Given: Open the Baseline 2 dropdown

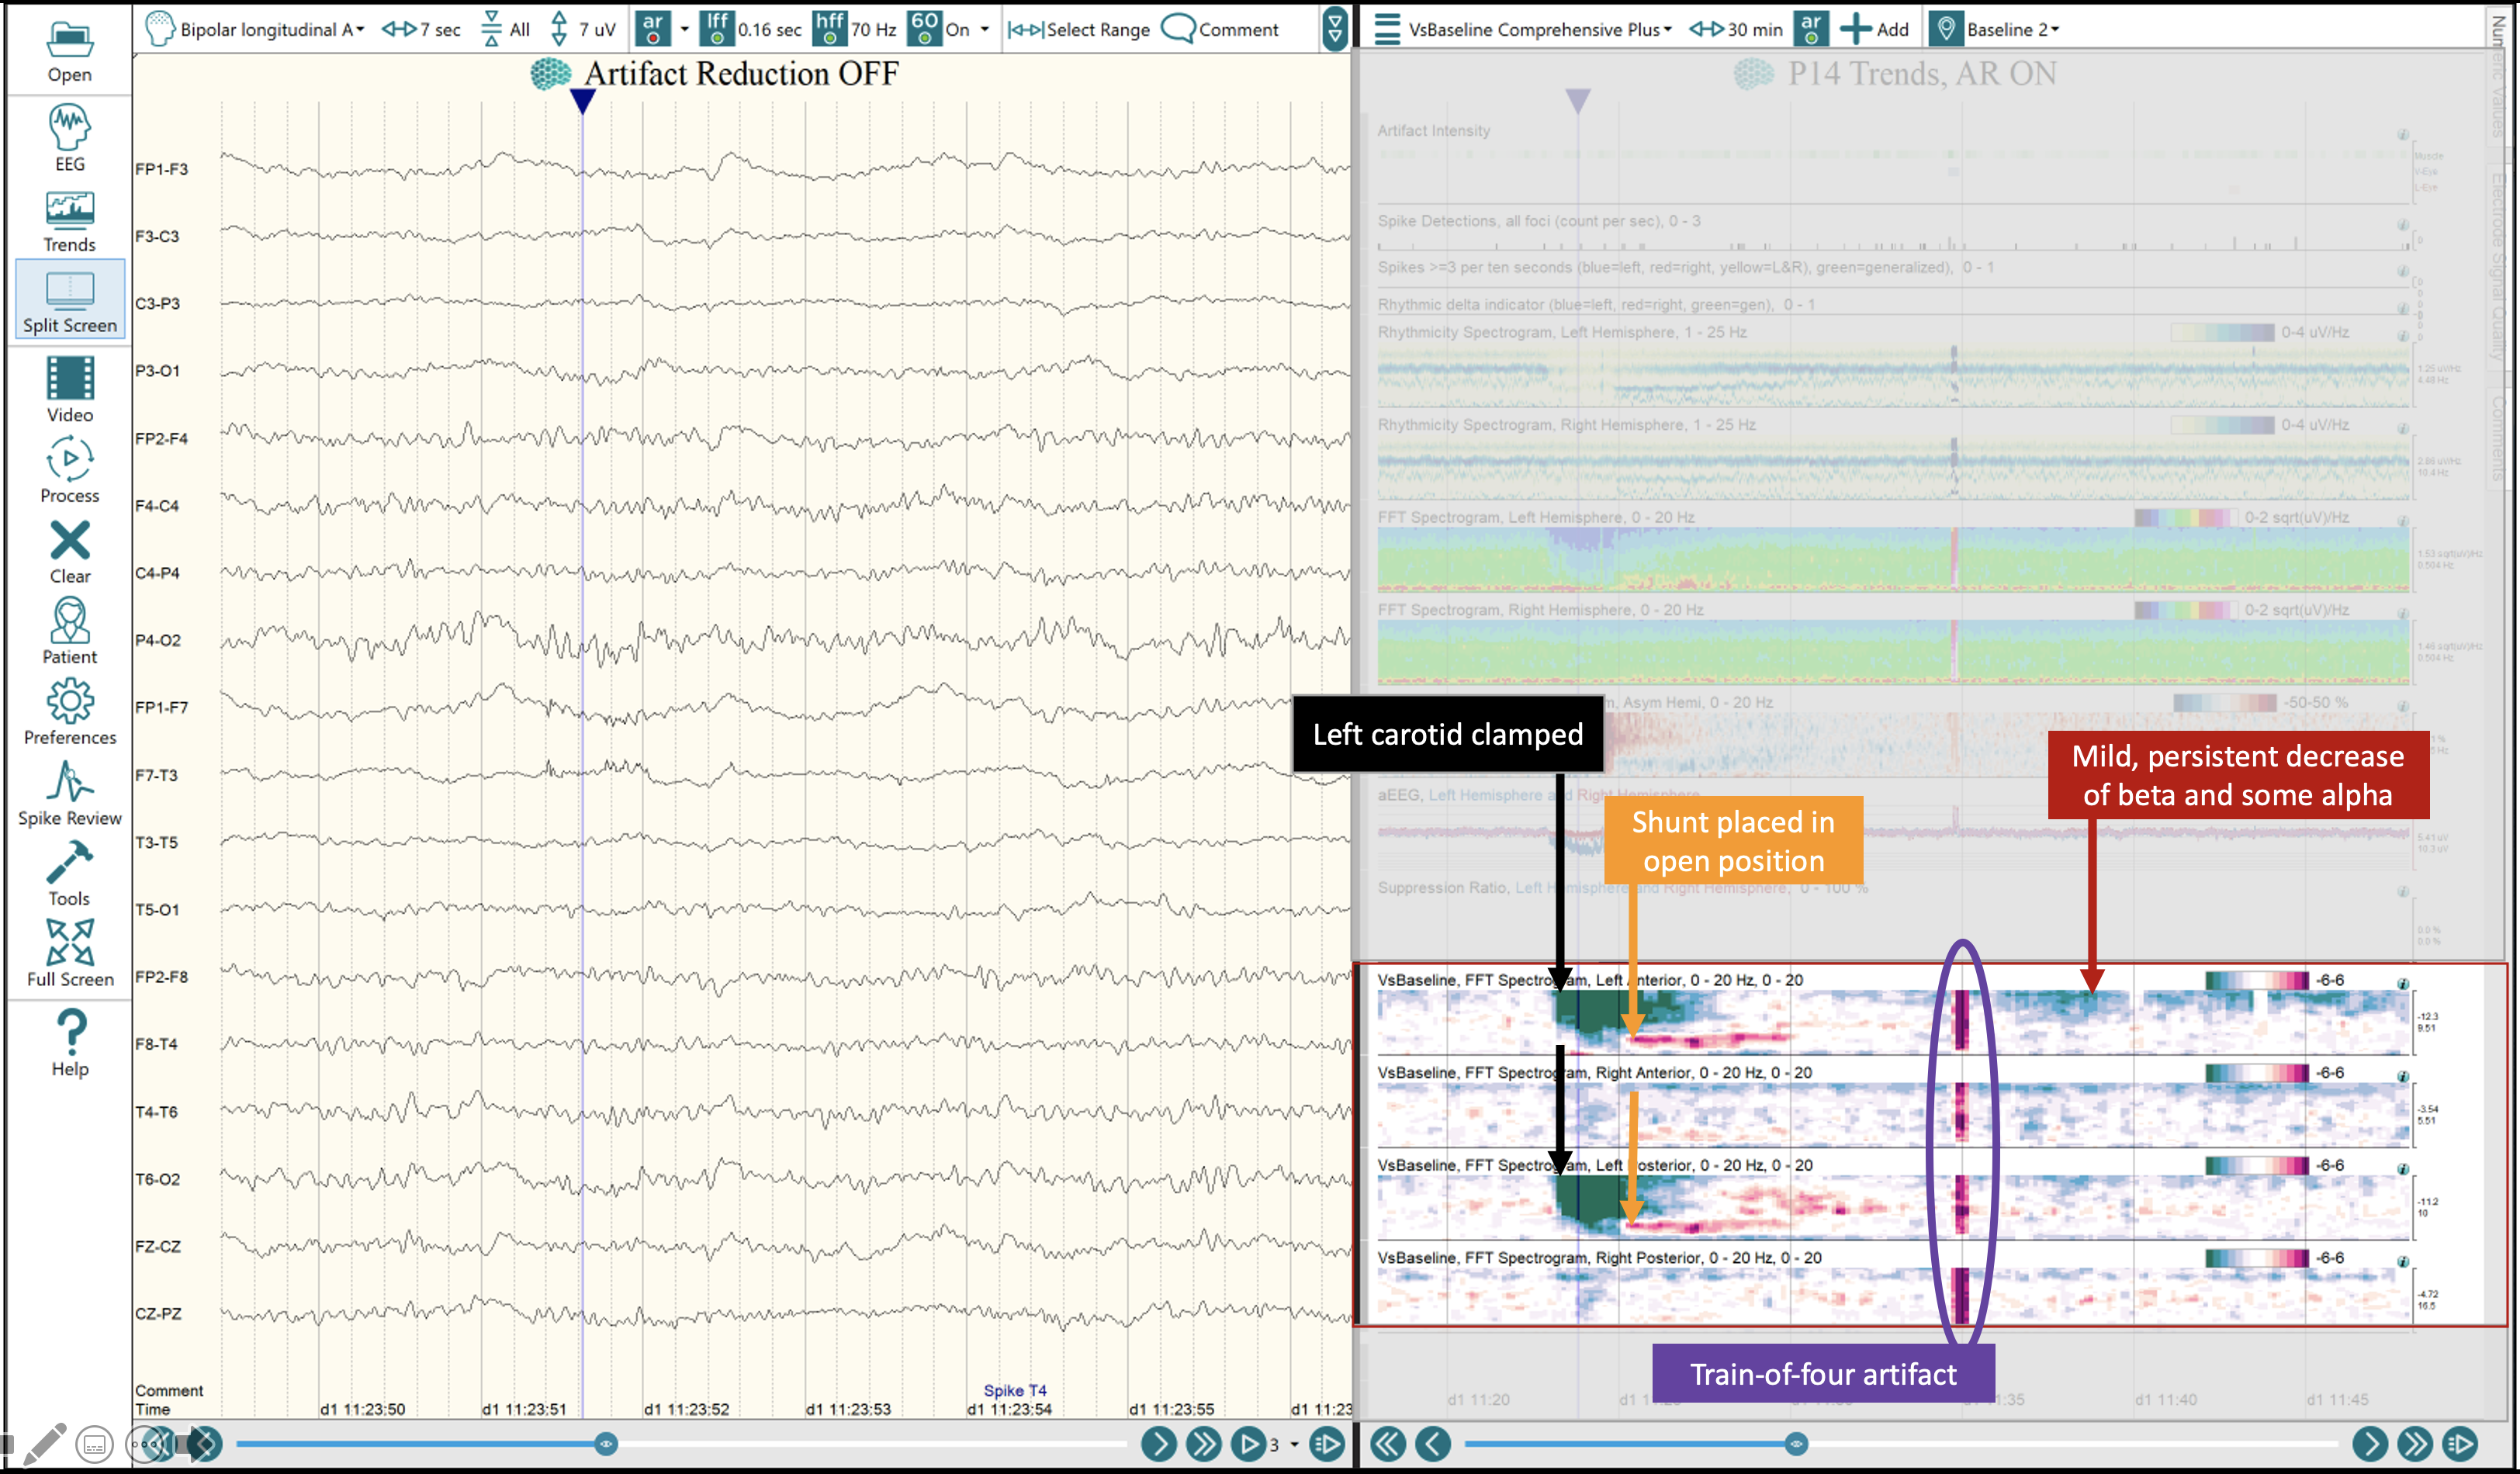Looking at the screenshot, I should (x=2013, y=29).
